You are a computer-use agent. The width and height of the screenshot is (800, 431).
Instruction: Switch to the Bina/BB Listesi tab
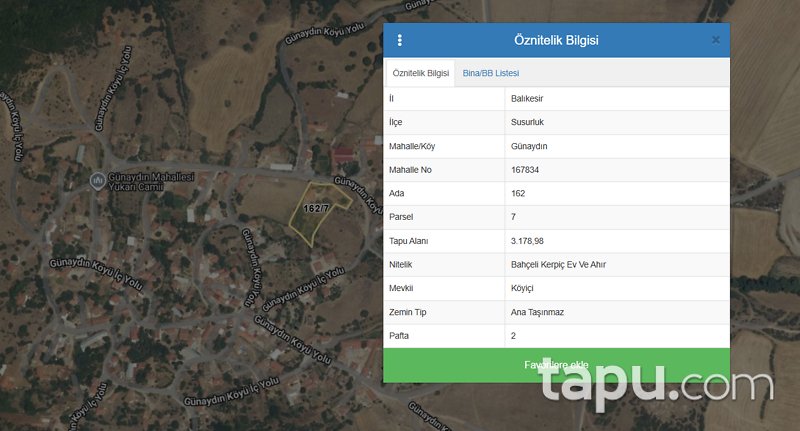(x=491, y=73)
